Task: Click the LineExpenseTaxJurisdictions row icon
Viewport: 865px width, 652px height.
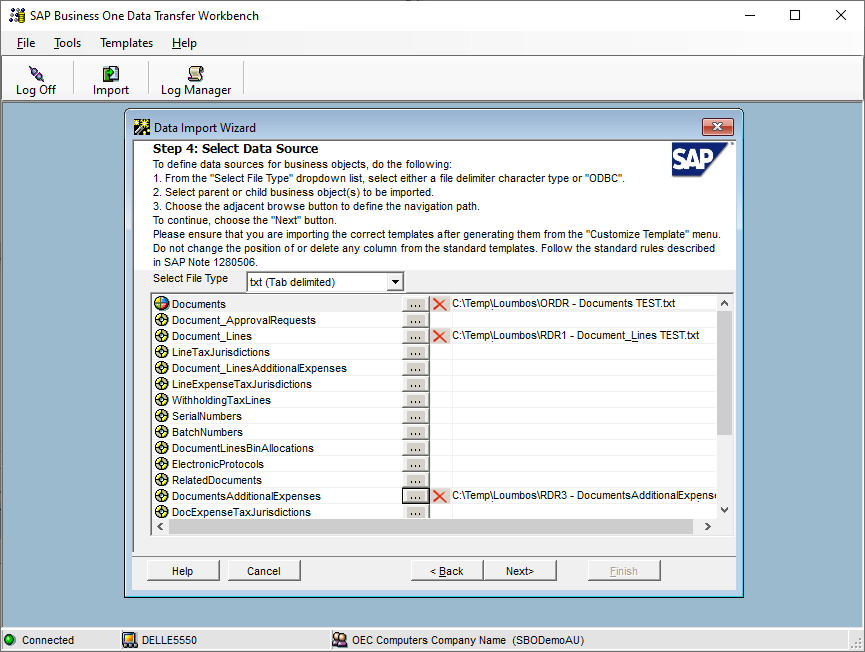Action: (x=161, y=384)
